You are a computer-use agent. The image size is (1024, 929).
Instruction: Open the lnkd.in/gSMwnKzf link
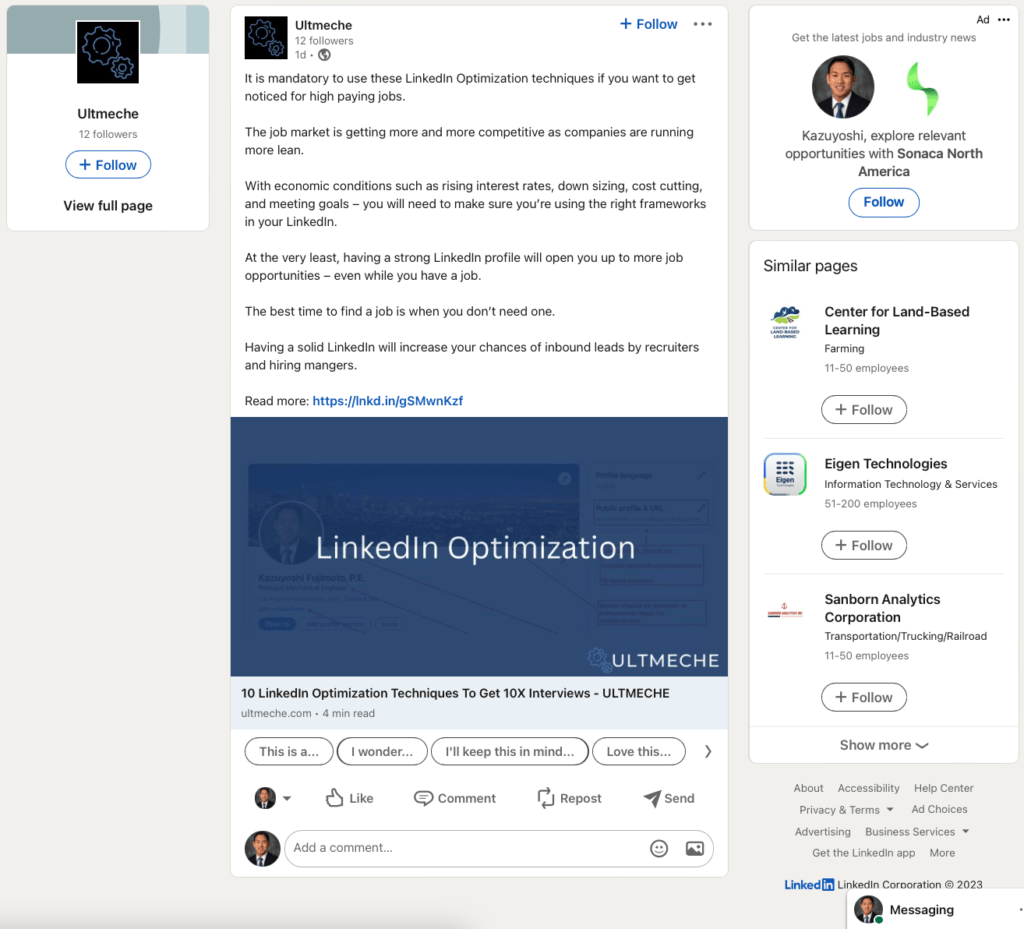tap(387, 401)
